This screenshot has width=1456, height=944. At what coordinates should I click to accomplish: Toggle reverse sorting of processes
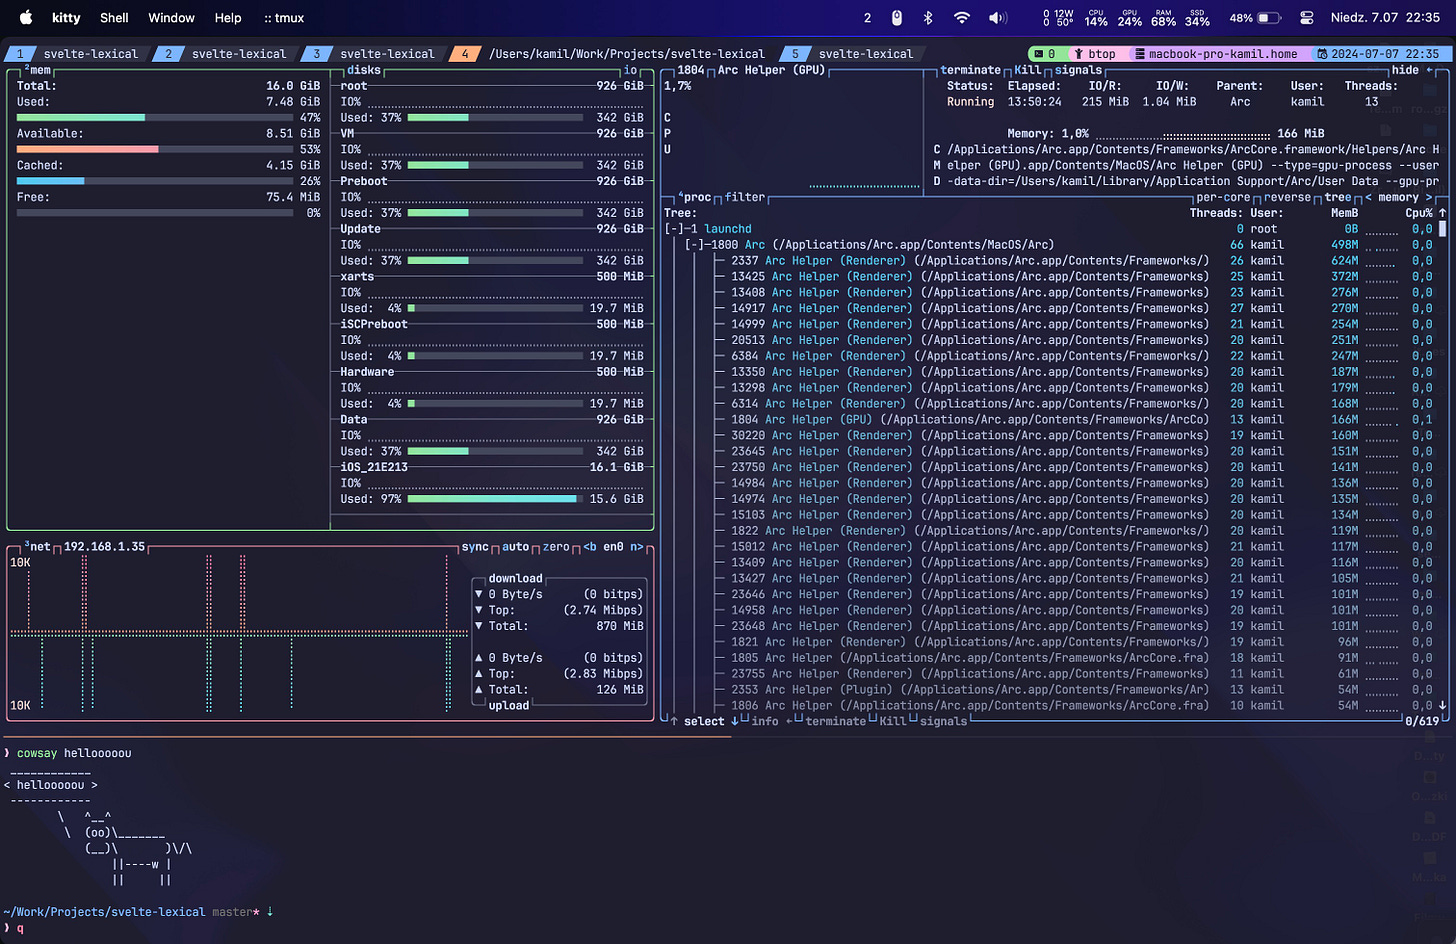click(1287, 197)
